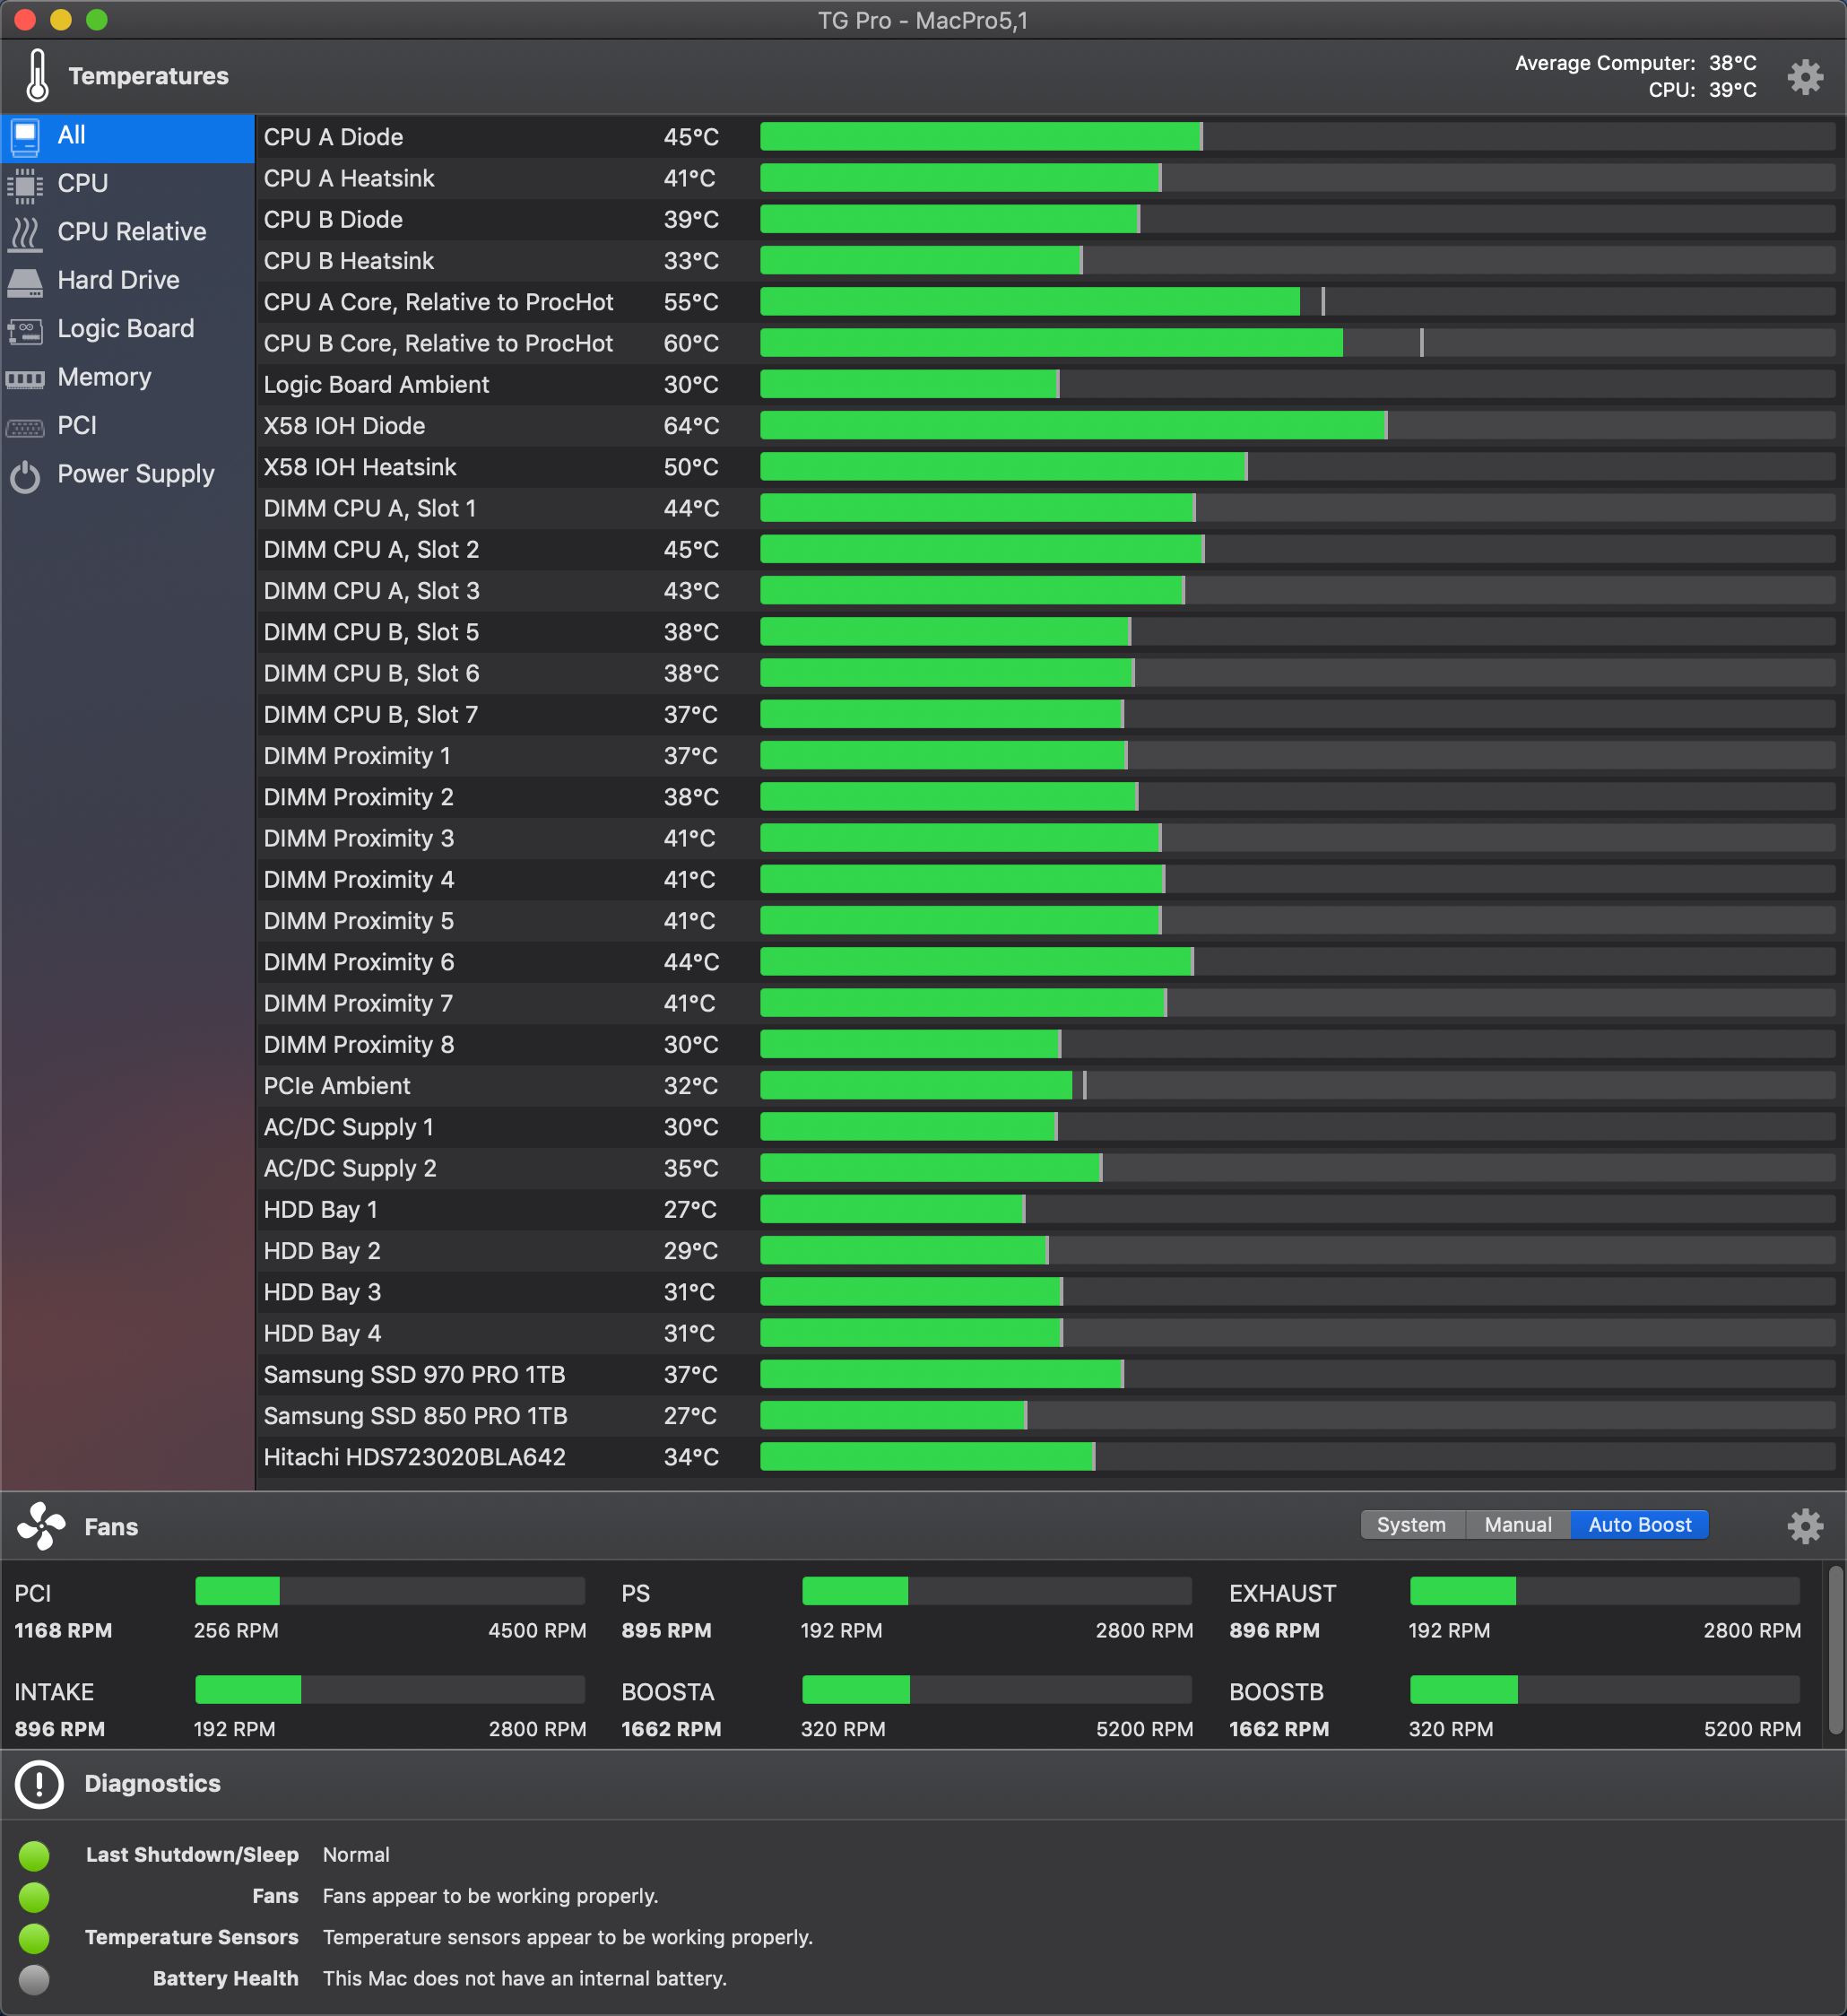Viewport: 1847px width, 2016px height.
Task: Select Auto Boost fan mode
Action: click(x=1639, y=1525)
